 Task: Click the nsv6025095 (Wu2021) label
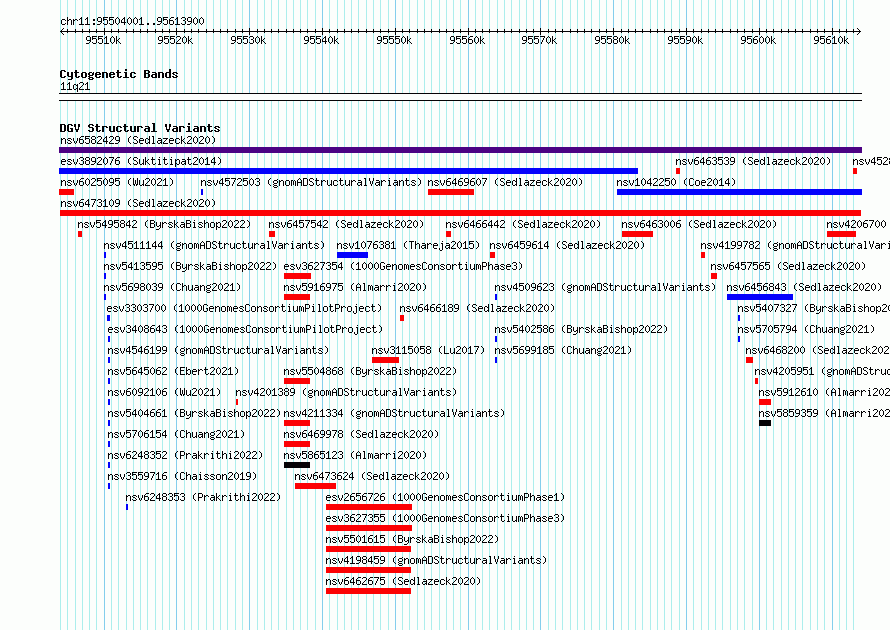click(x=117, y=182)
